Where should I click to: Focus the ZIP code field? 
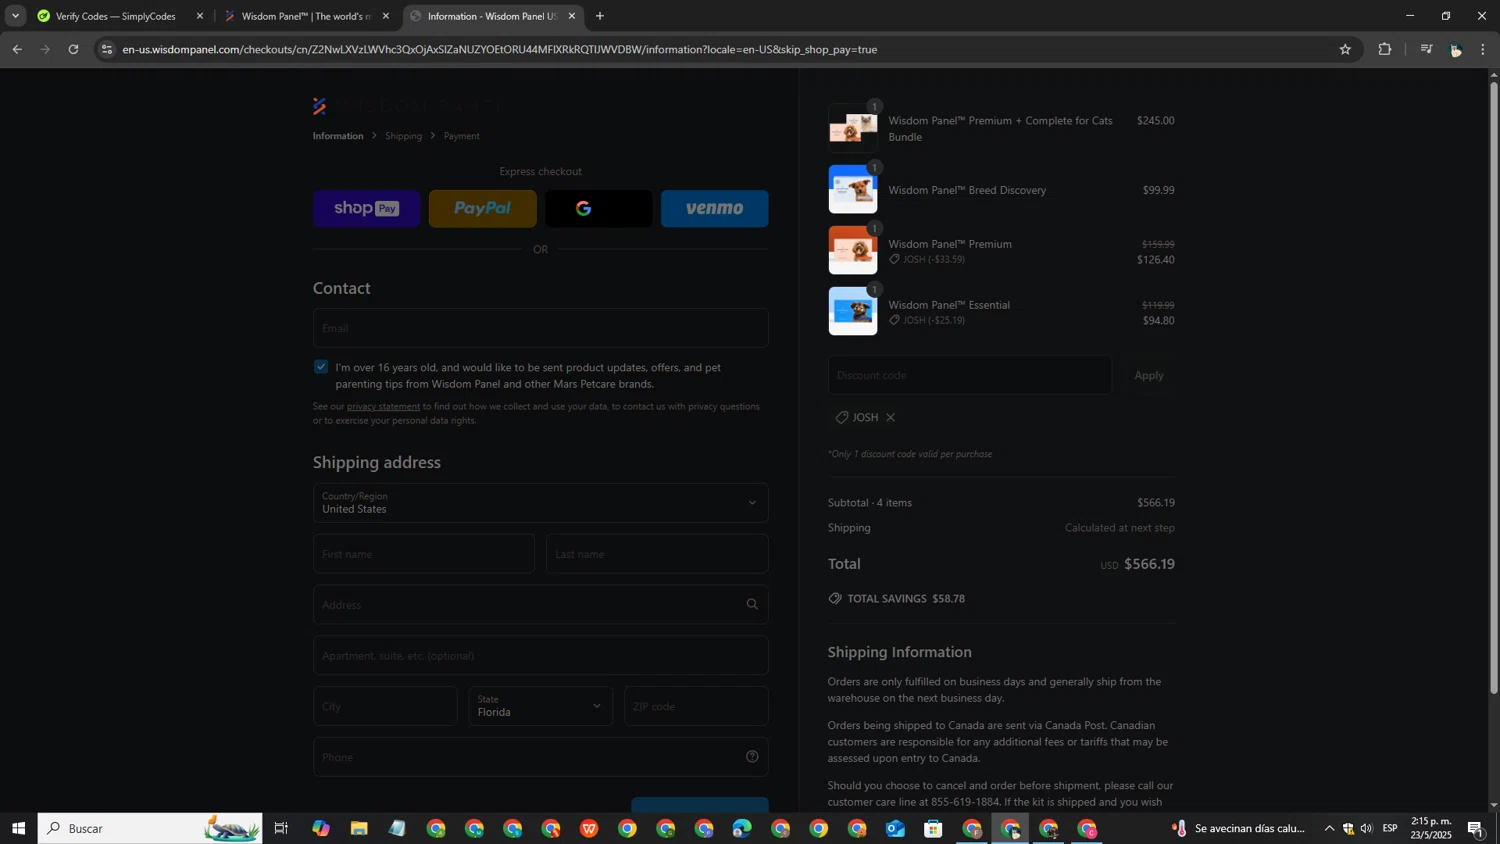697,706
